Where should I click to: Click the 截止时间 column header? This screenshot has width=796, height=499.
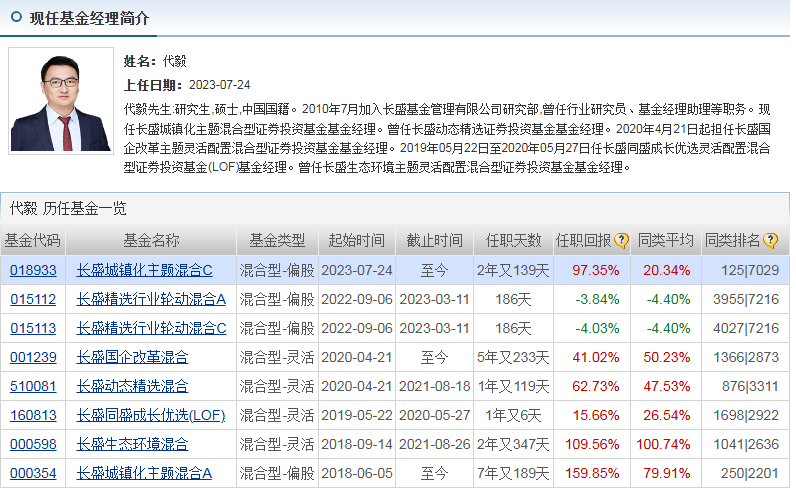(x=435, y=241)
